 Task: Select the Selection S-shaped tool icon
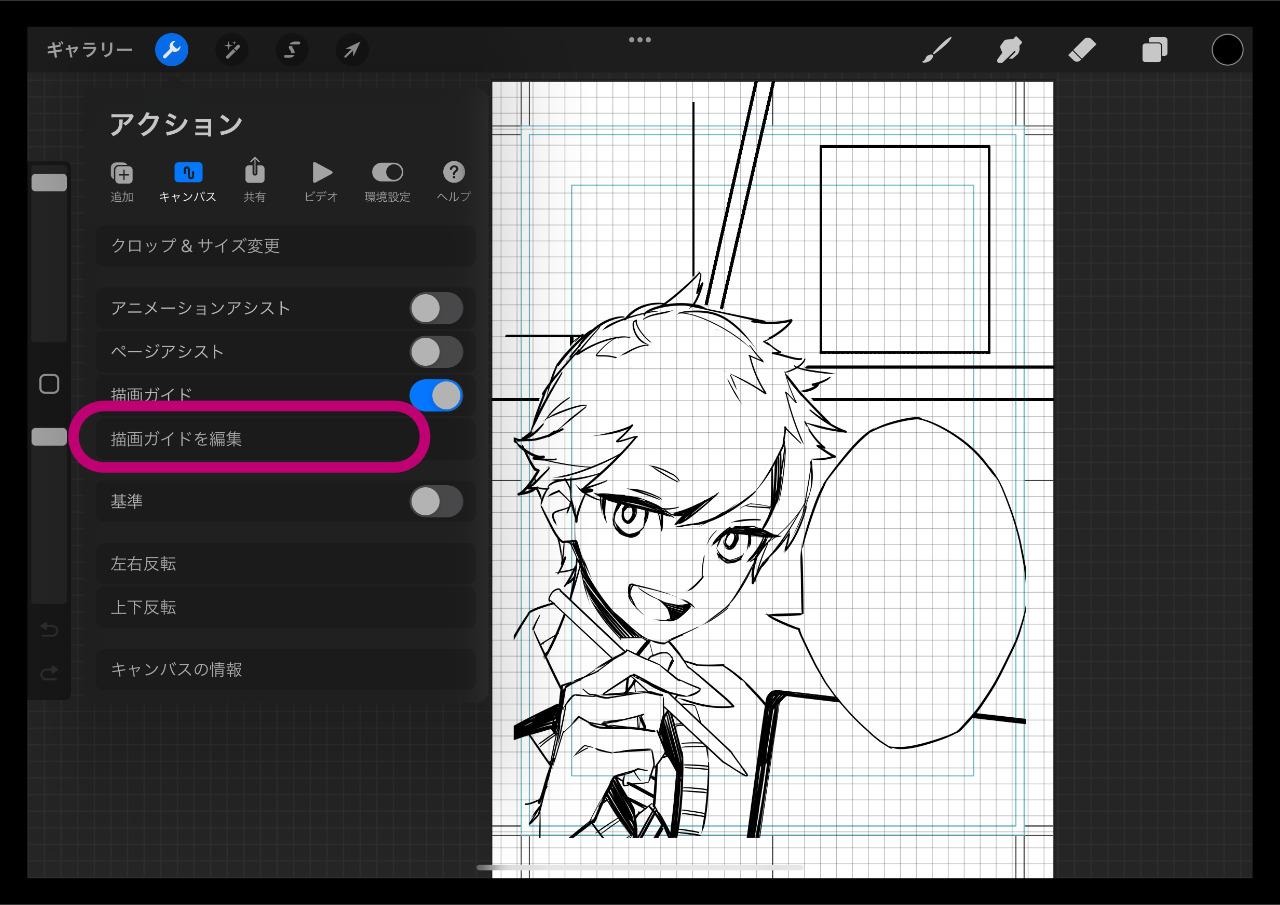click(x=292, y=50)
